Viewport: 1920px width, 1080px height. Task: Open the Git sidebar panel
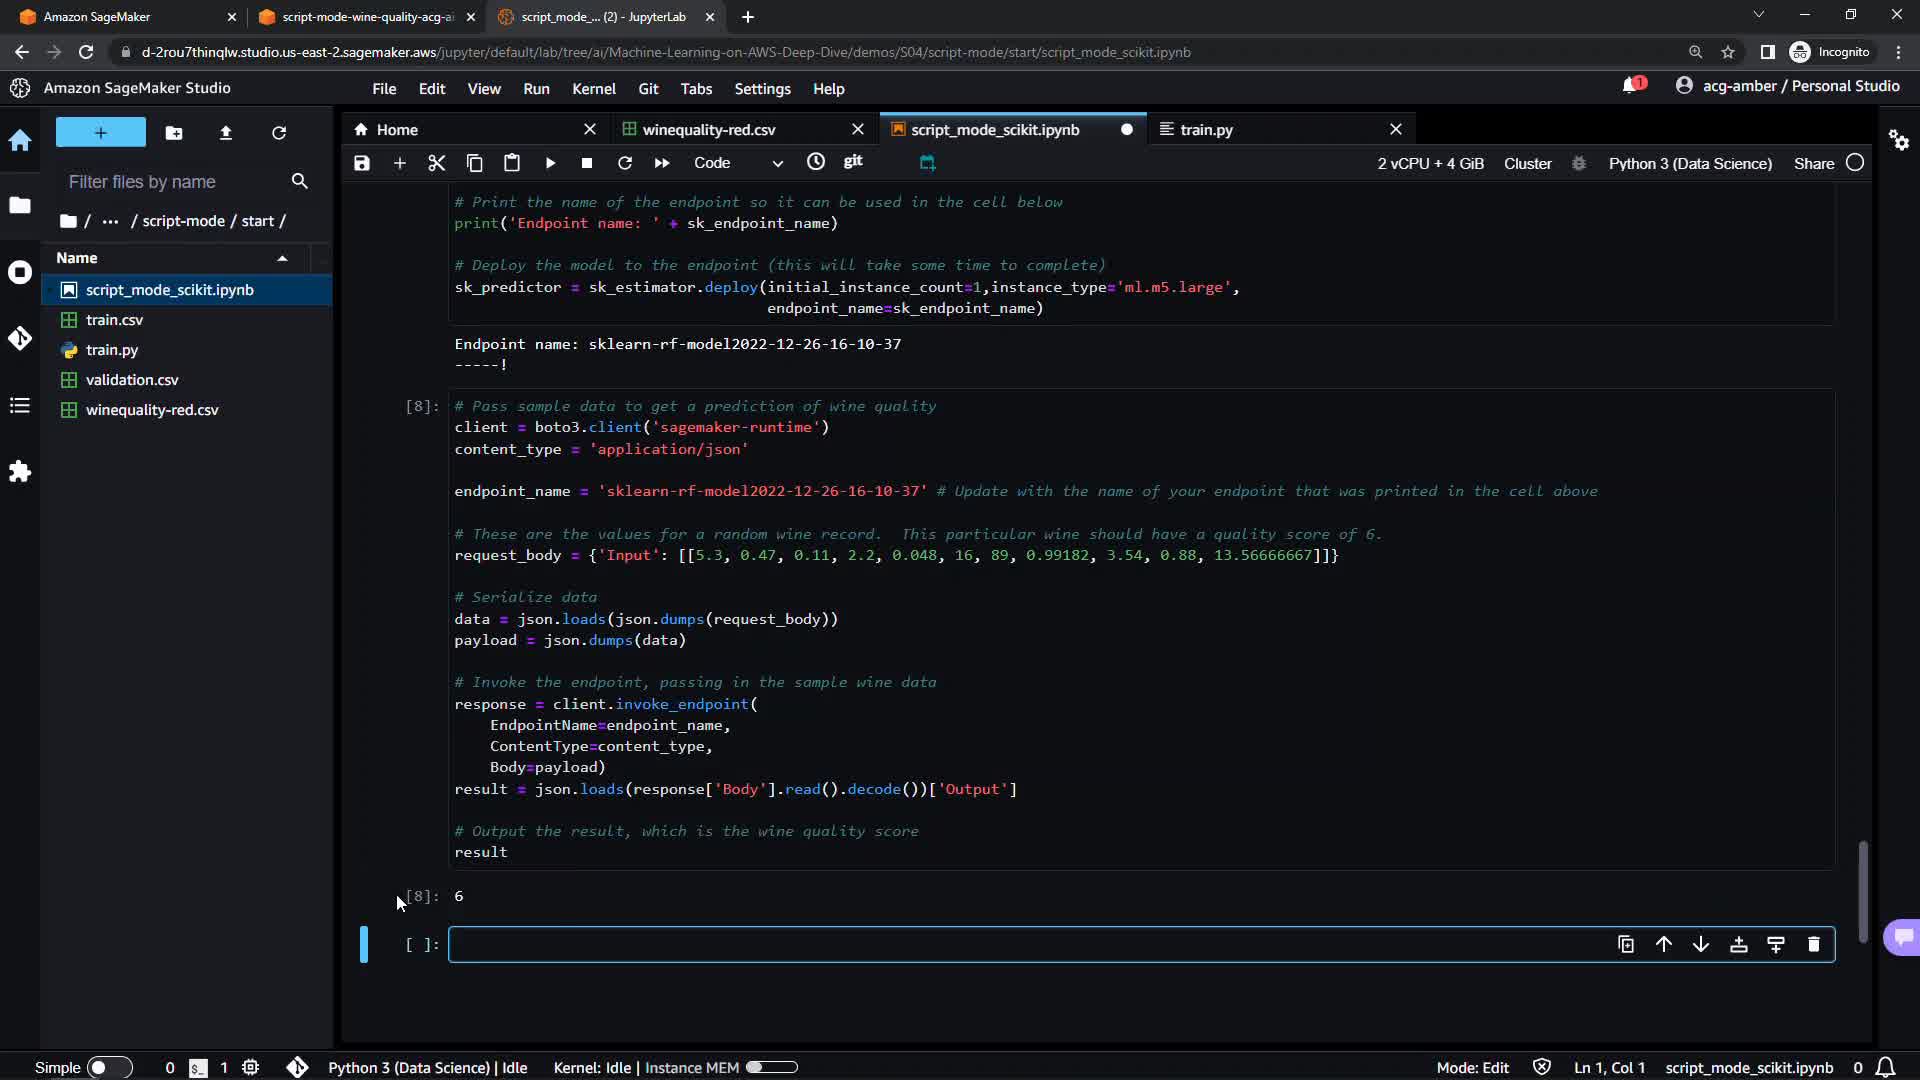tap(20, 339)
